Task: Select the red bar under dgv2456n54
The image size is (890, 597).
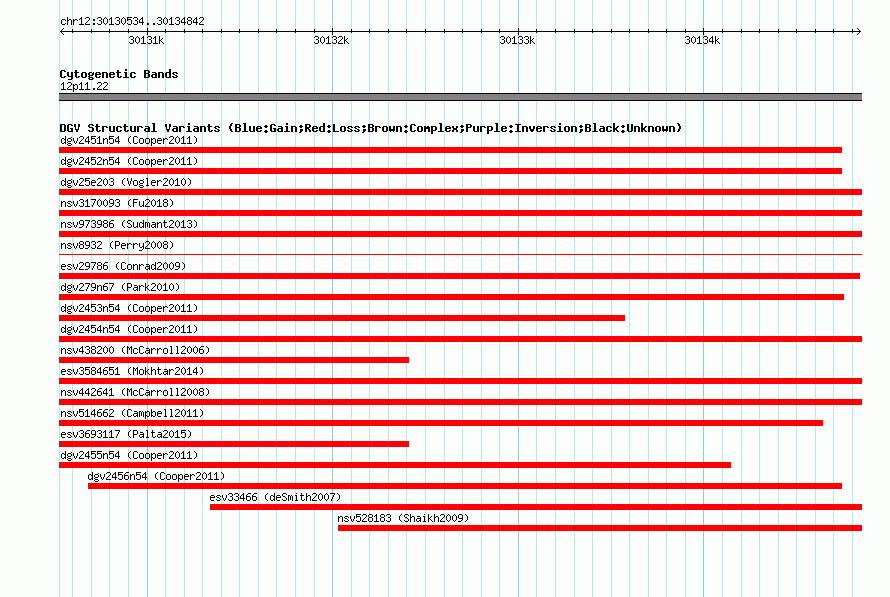Action: [465, 486]
